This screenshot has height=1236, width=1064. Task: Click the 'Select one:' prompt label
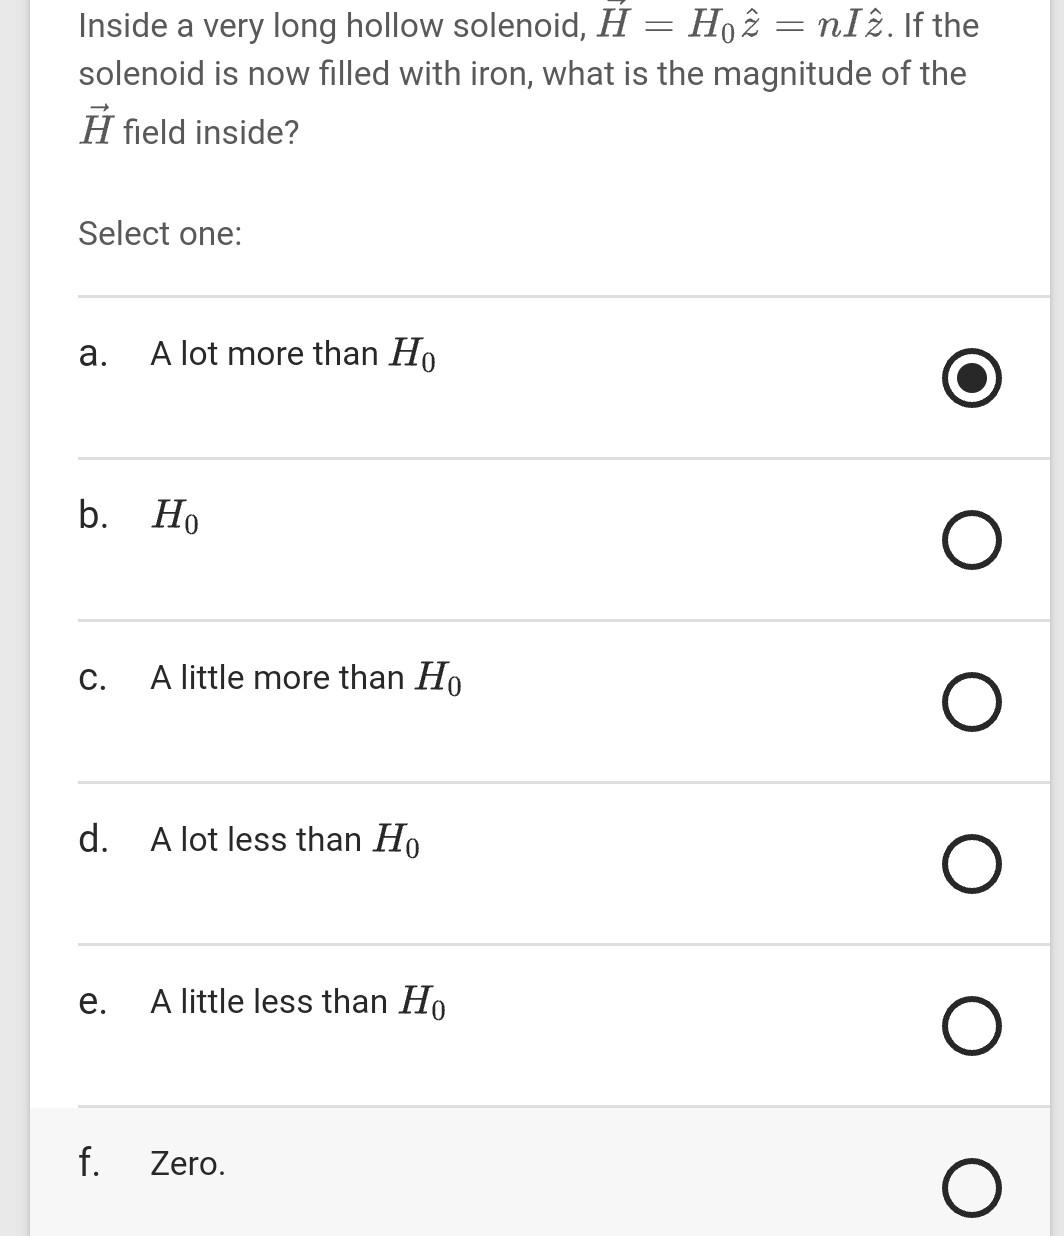point(160,234)
